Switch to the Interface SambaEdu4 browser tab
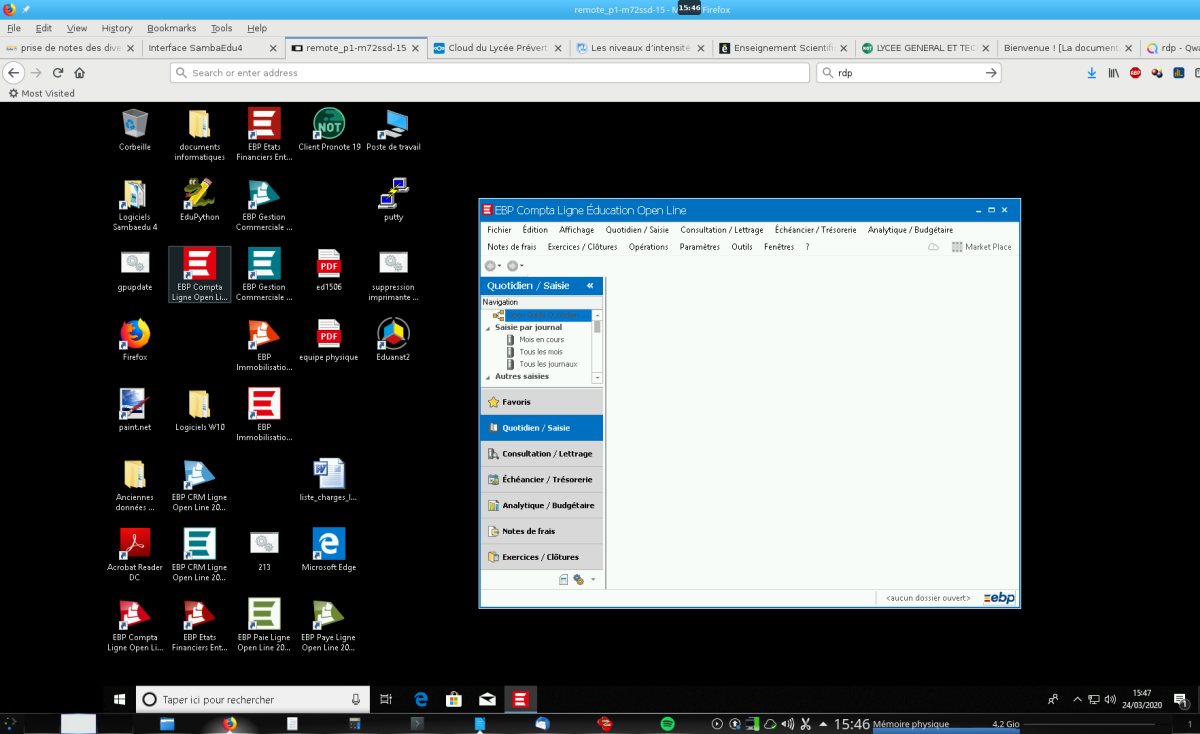1200x734 pixels. point(211,47)
